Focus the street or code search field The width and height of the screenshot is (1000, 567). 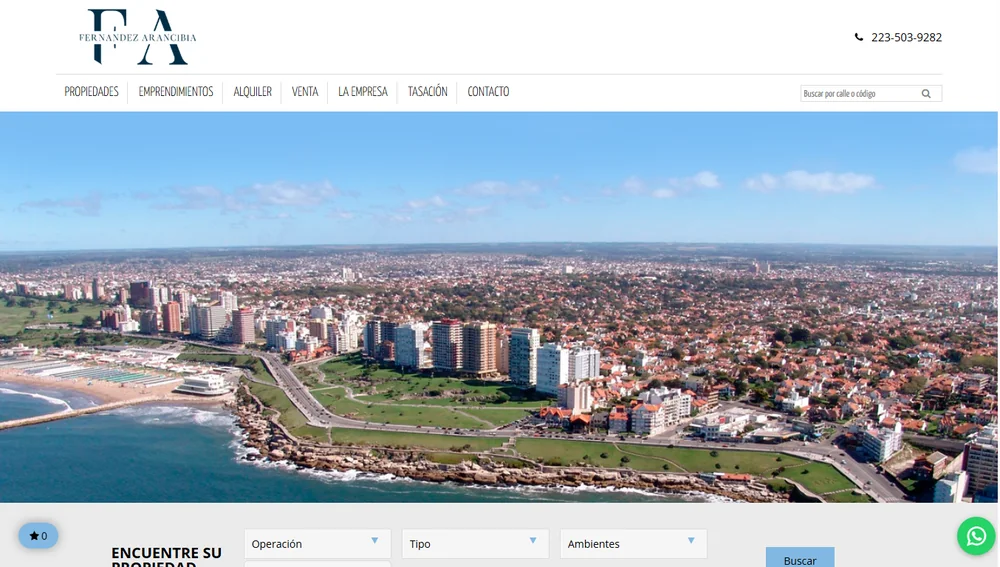coord(858,94)
